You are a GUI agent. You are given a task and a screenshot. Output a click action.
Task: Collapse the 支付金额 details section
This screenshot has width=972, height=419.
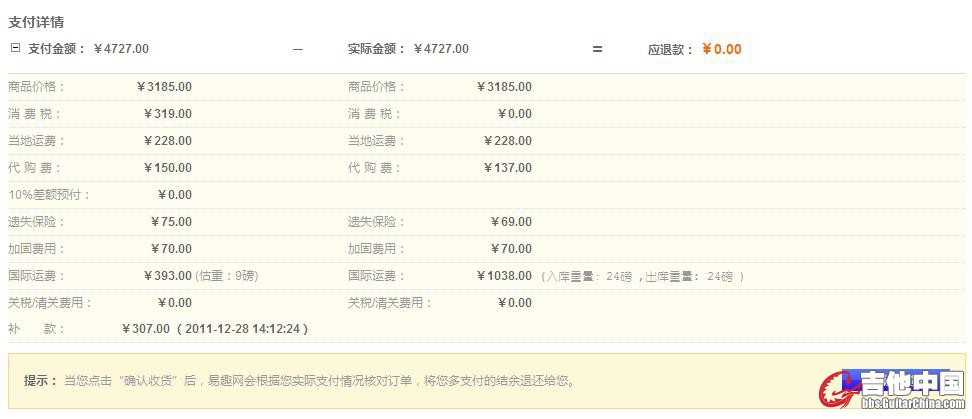[15, 48]
